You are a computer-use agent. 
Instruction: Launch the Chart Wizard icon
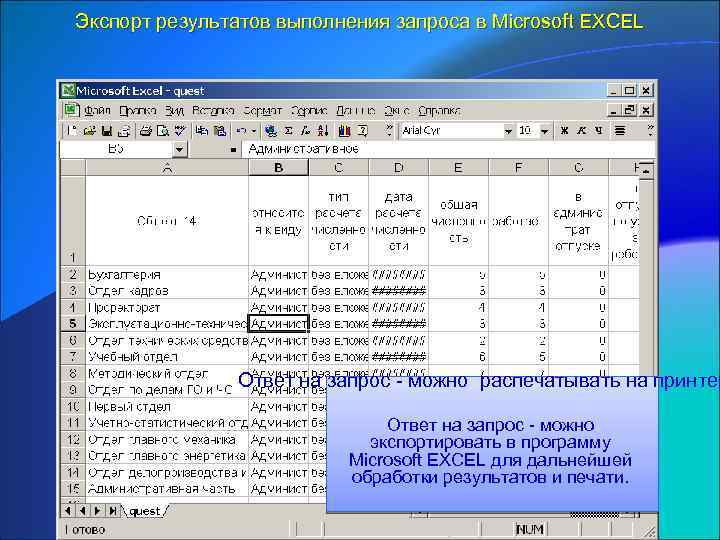pyautogui.click(x=344, y=131)
